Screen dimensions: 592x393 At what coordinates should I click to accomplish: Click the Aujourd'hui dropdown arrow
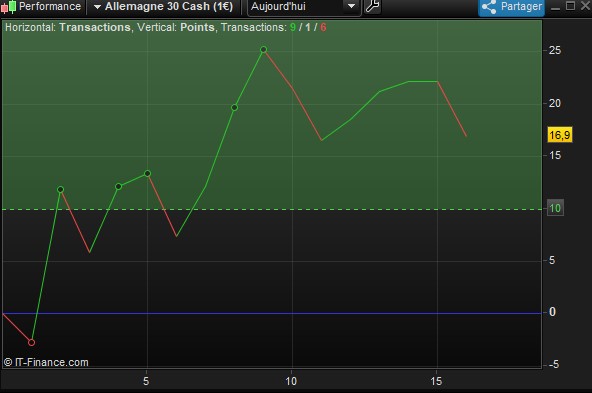pos(351,6)
